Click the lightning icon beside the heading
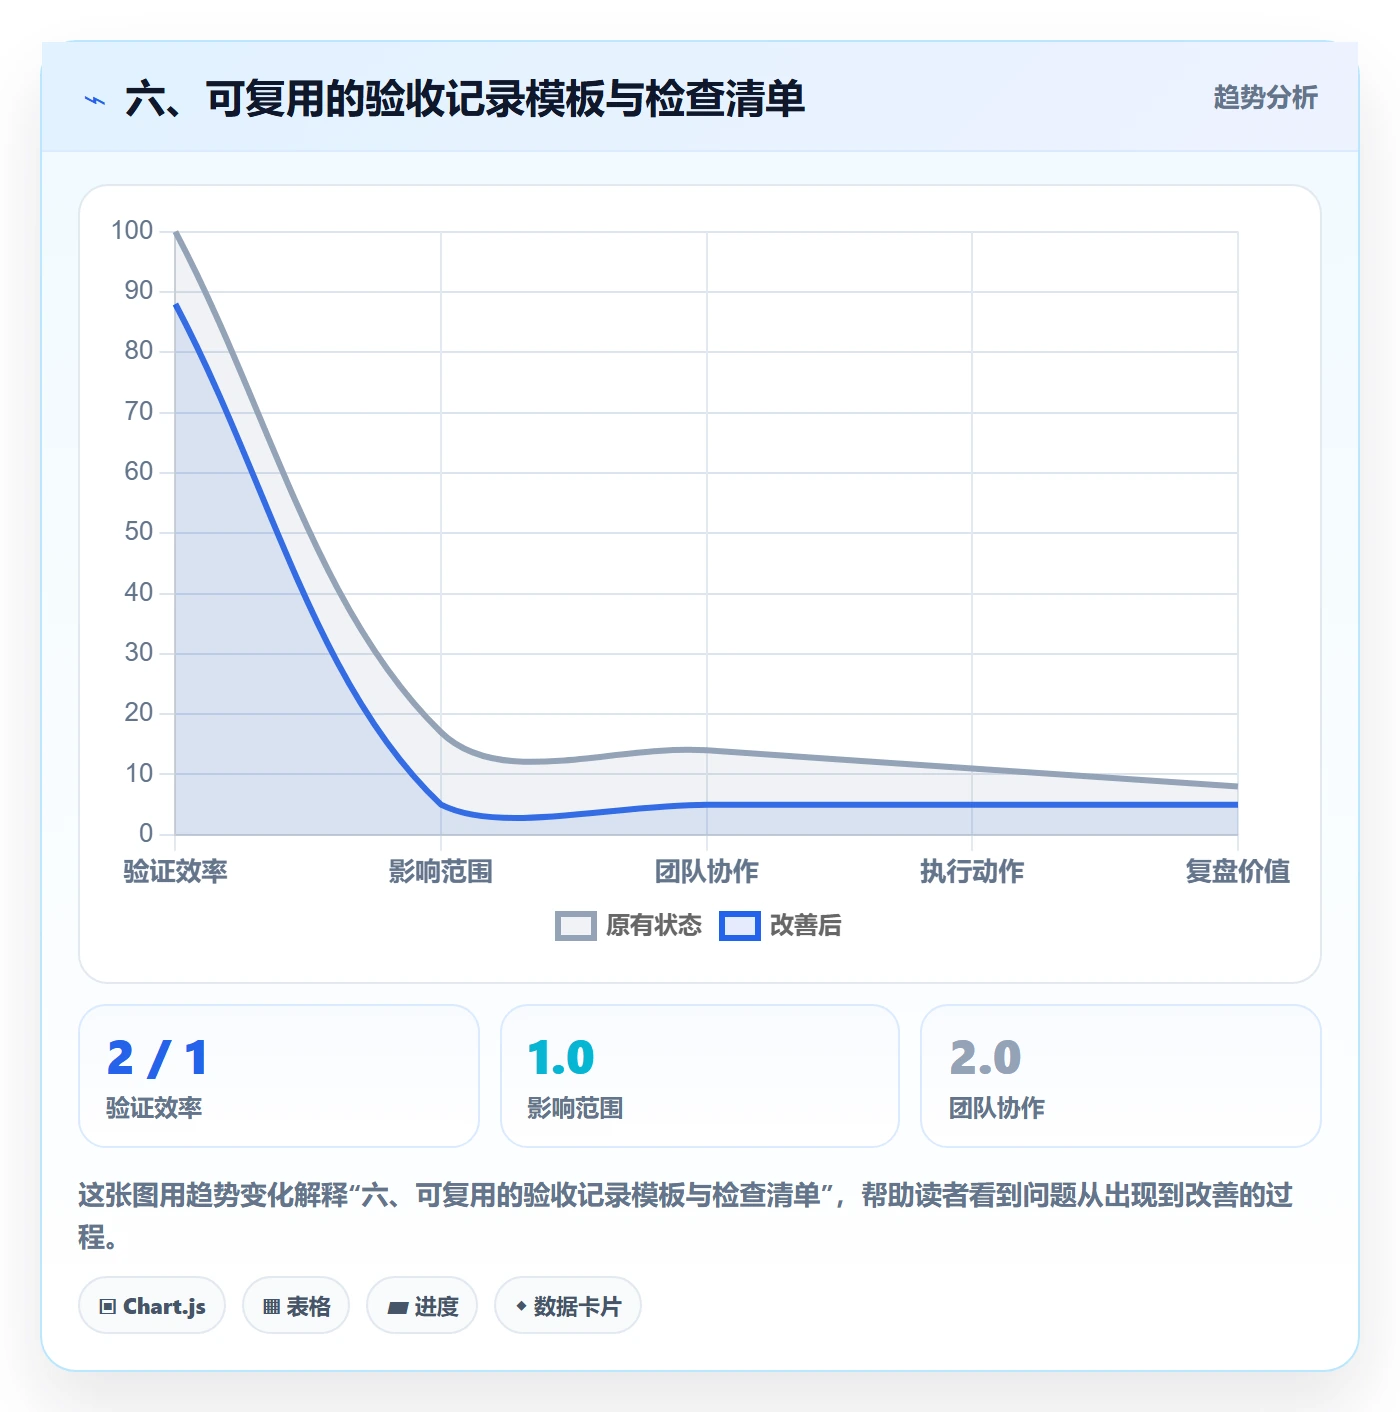 (x=95, y=100)
